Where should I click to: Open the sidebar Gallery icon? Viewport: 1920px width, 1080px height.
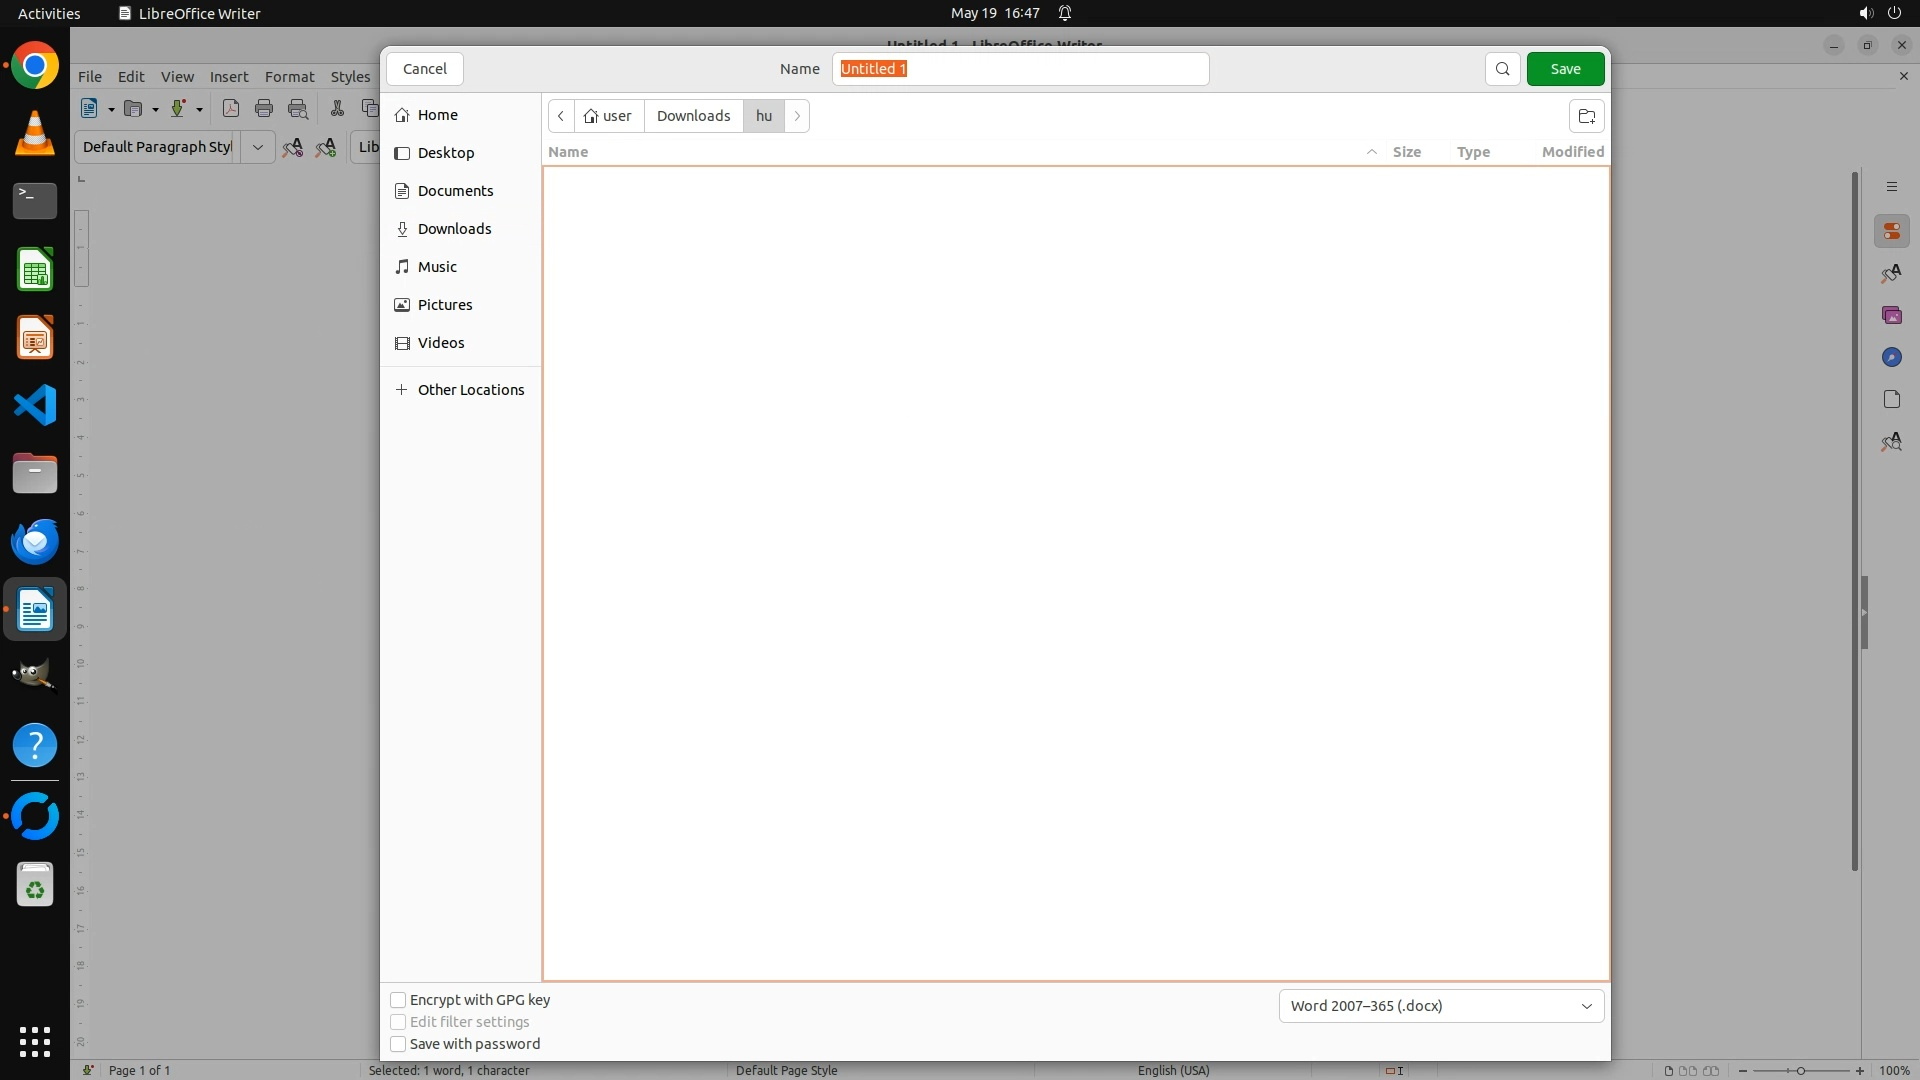coord(1891,315)
